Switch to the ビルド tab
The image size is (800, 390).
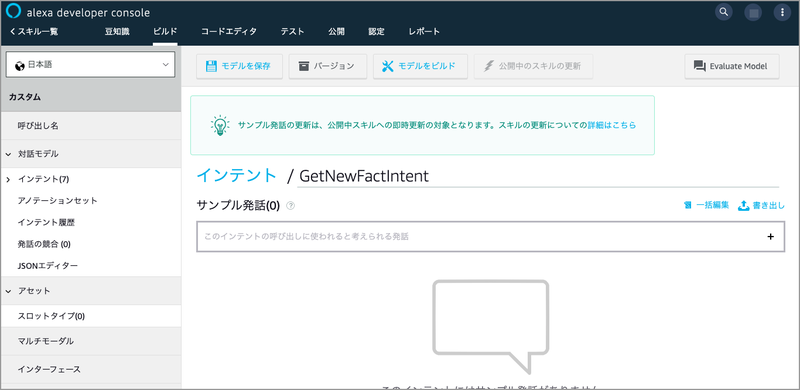click(165, 32)
